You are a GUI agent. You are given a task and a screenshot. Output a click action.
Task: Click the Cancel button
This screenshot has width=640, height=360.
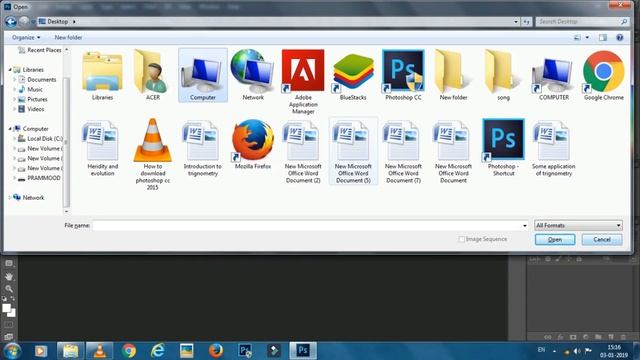(x=602, y=240)
